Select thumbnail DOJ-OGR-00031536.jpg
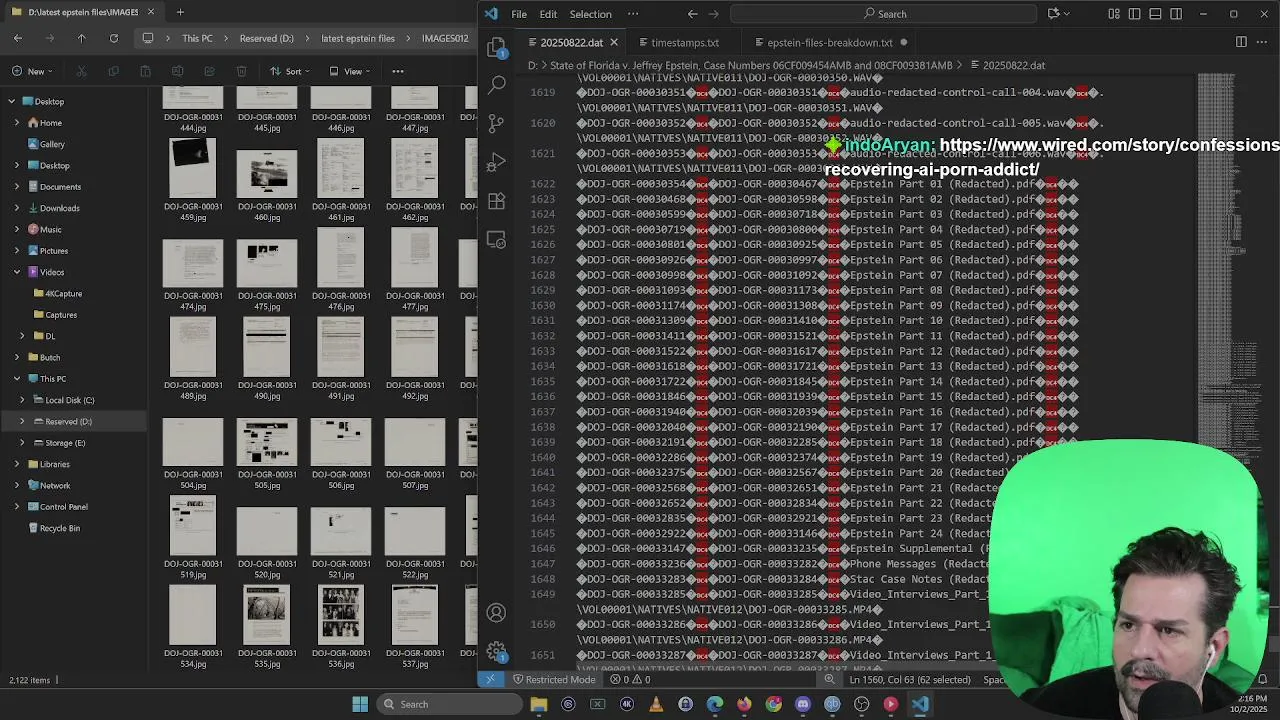This screenshot has height=720, width=1280. pos(341,627)
